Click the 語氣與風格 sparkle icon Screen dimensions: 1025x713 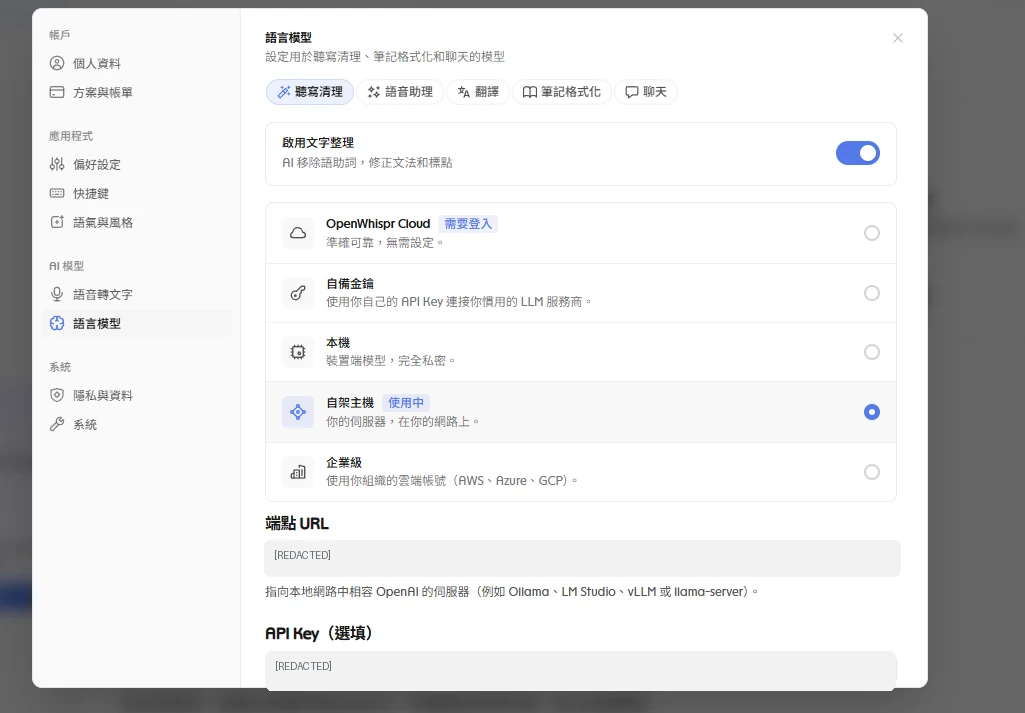click(57, 222)
